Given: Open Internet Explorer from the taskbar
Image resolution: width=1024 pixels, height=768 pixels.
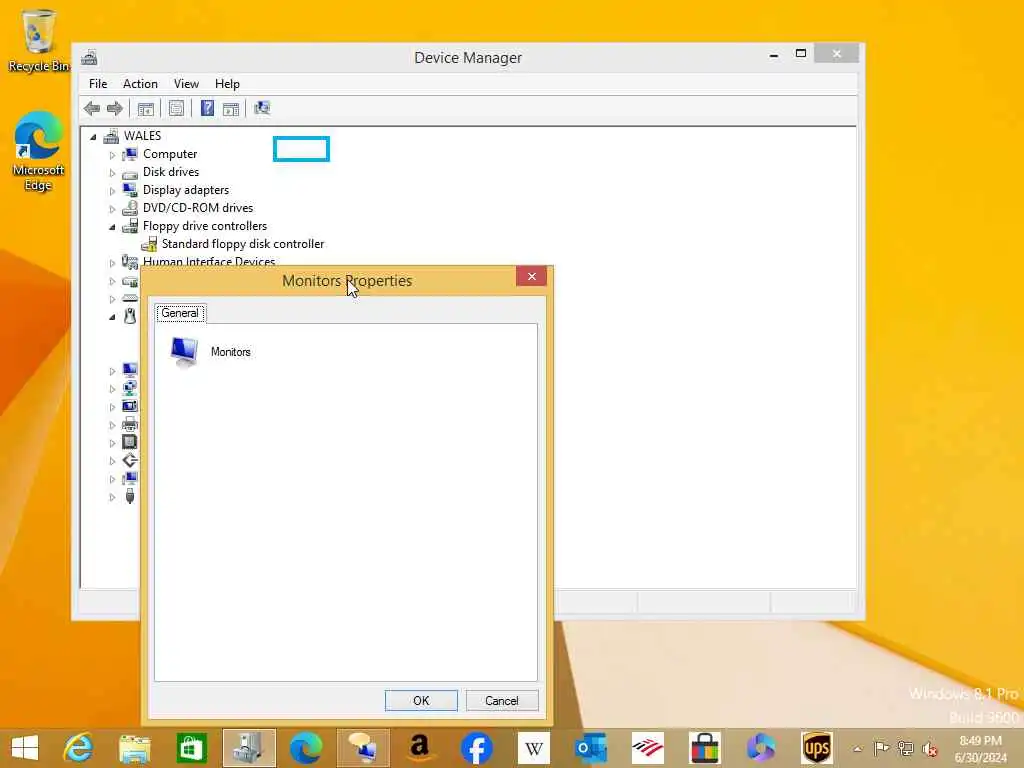Looking at the screenshot, I should 78,748.
